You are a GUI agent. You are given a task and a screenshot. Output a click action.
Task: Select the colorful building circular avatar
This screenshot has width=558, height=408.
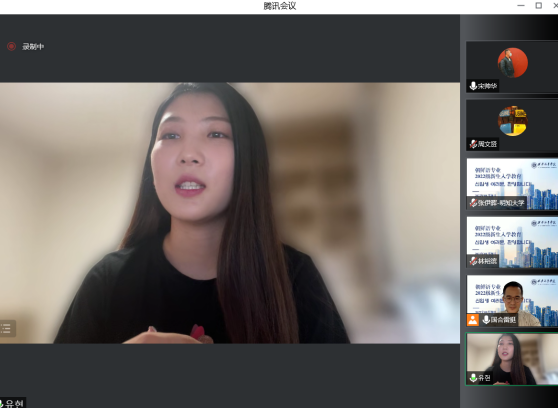[x=512, y=121]
